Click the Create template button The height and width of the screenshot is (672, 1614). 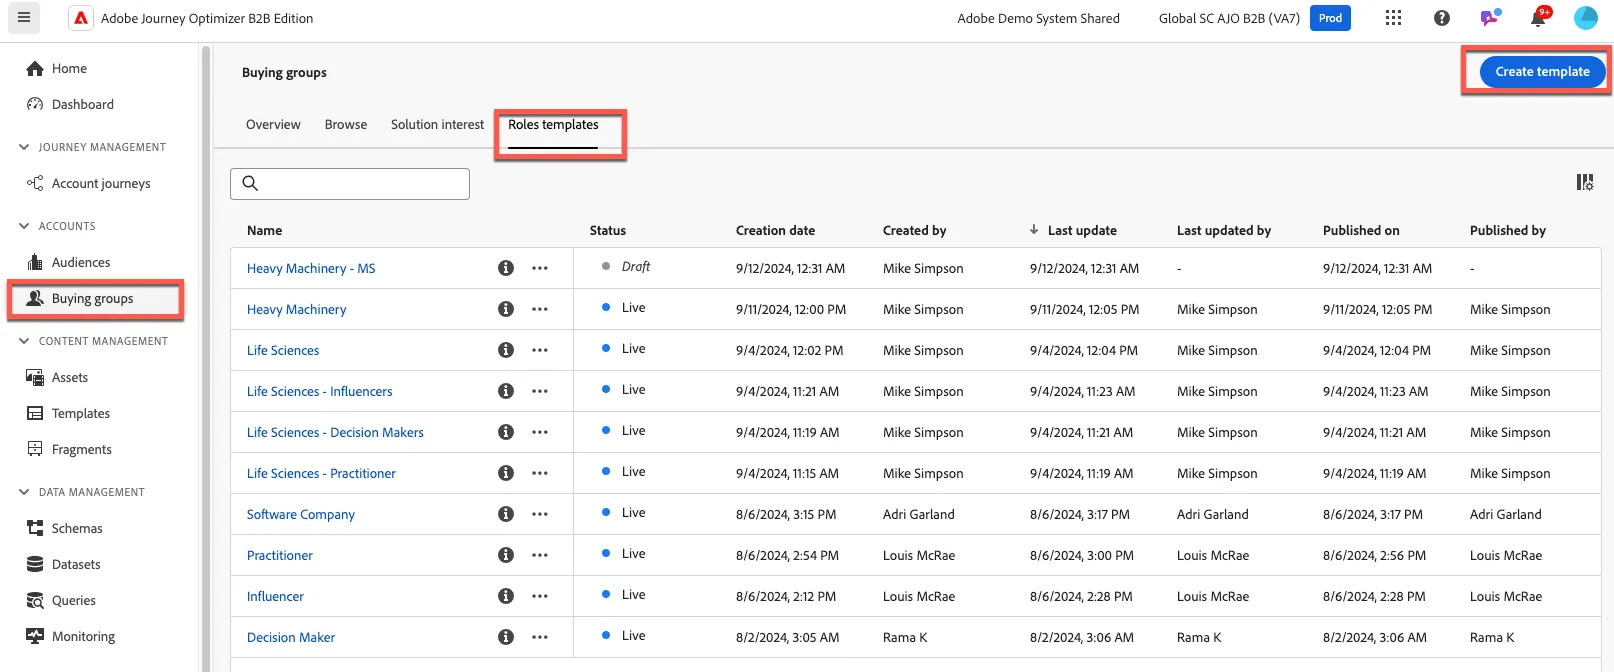coord(1542,72)
